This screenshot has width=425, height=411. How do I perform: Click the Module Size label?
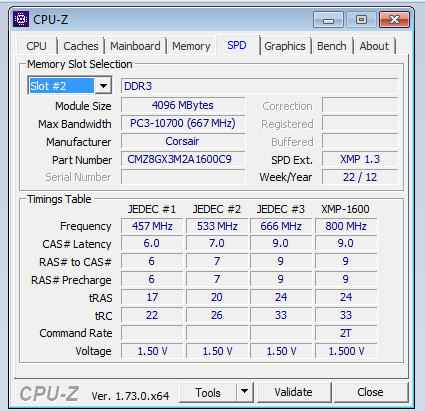tap(83, 106)
